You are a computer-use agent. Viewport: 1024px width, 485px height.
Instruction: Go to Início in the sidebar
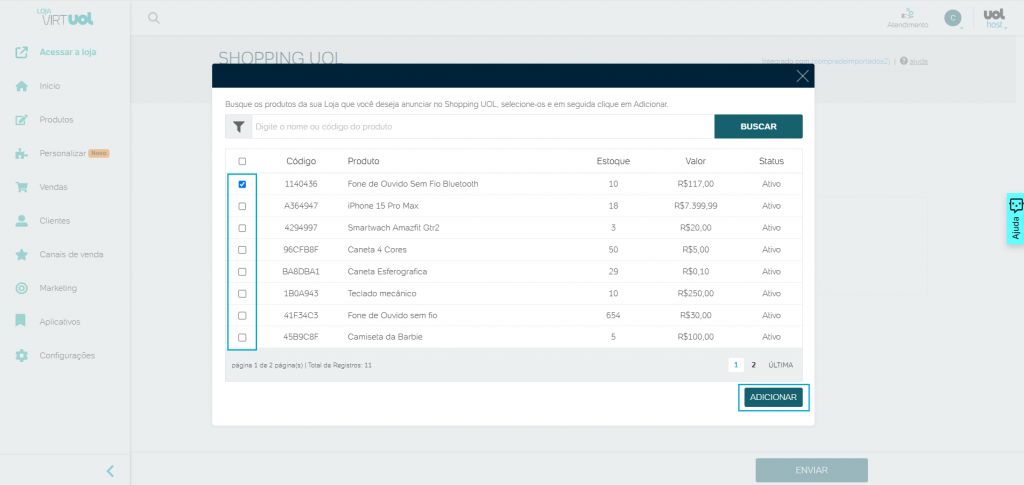(50, 86)
